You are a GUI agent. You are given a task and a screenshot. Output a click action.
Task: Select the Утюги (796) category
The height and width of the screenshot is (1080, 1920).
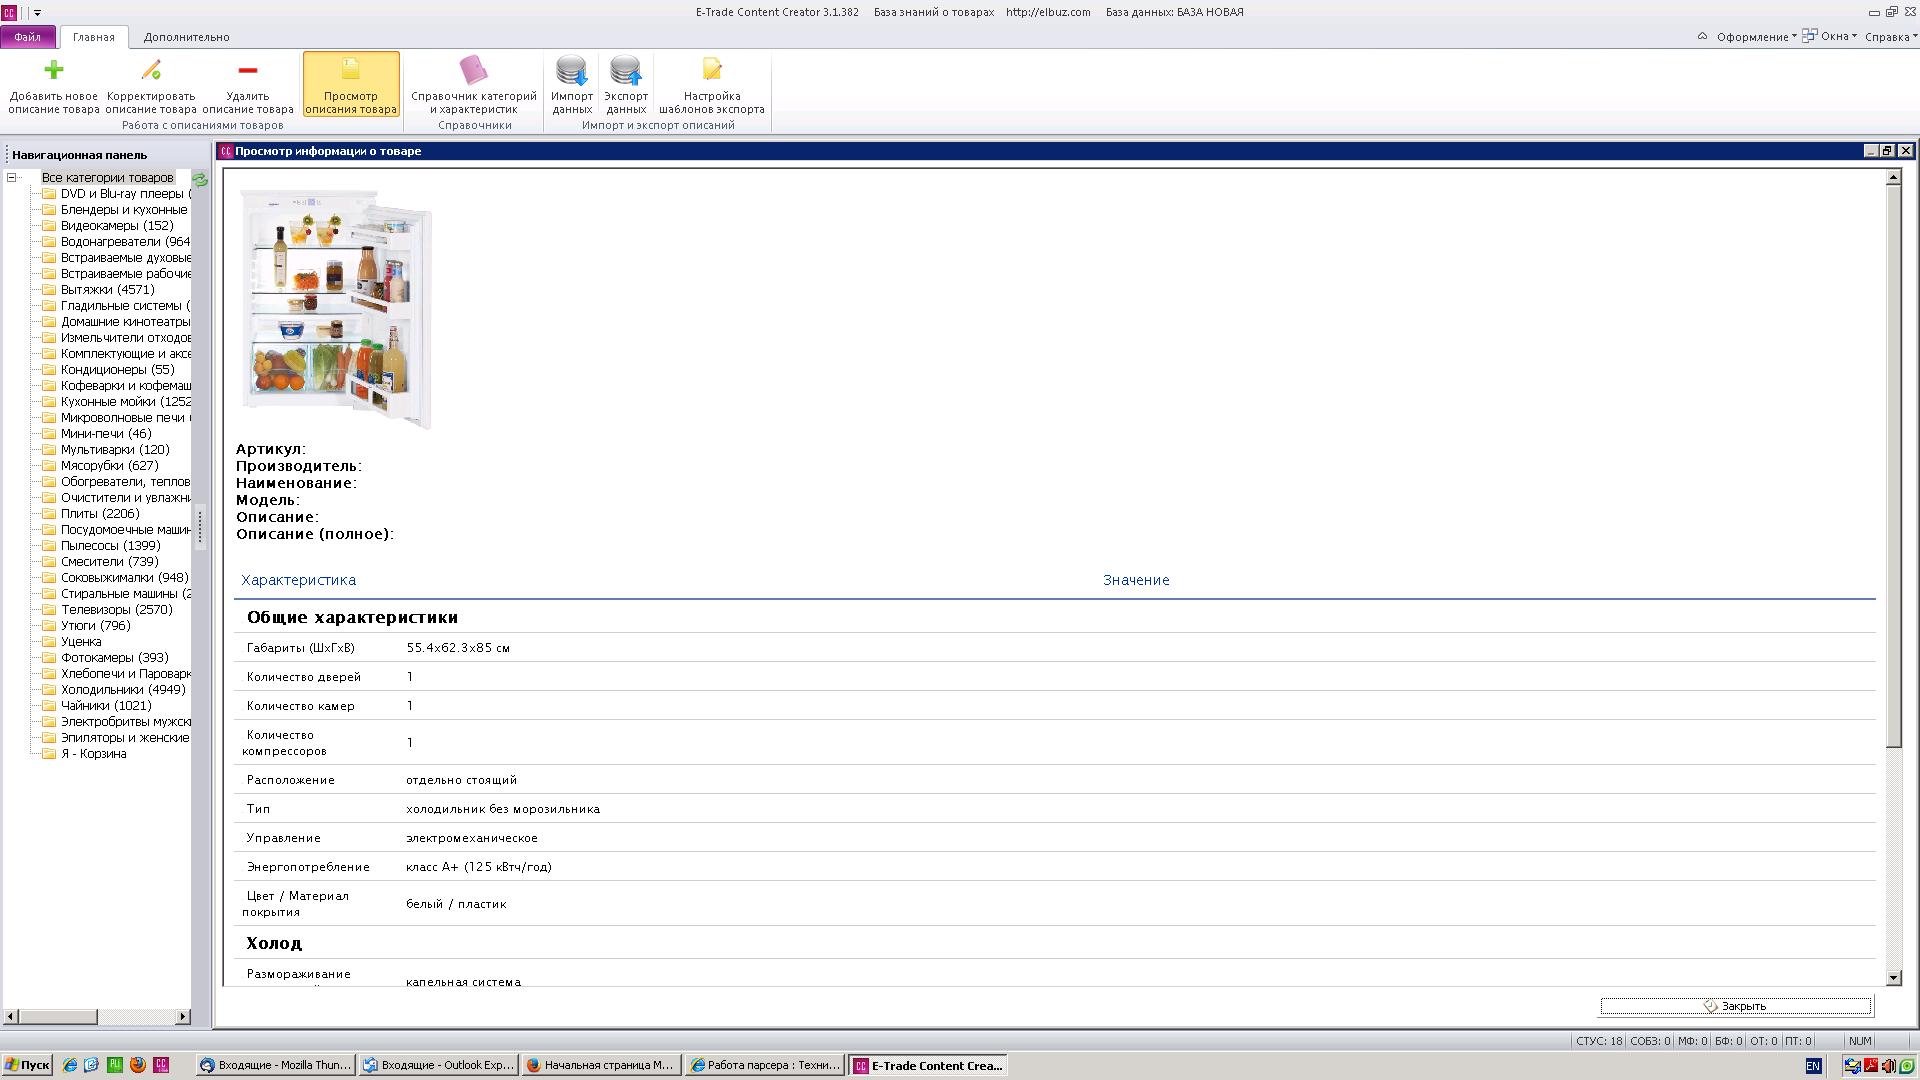(x=95, y=626)
